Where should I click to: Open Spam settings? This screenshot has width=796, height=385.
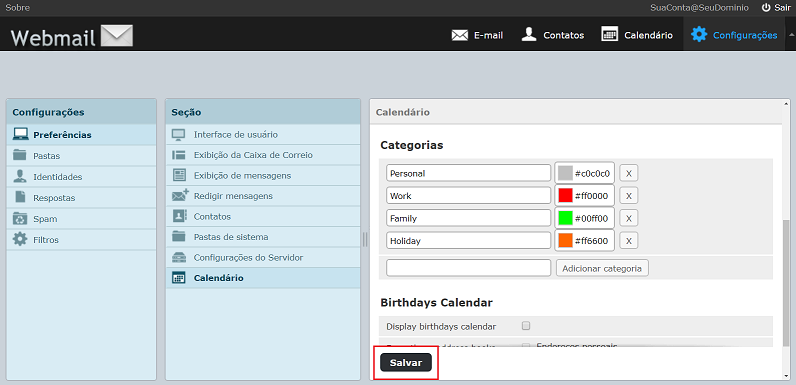pos(81,219)
